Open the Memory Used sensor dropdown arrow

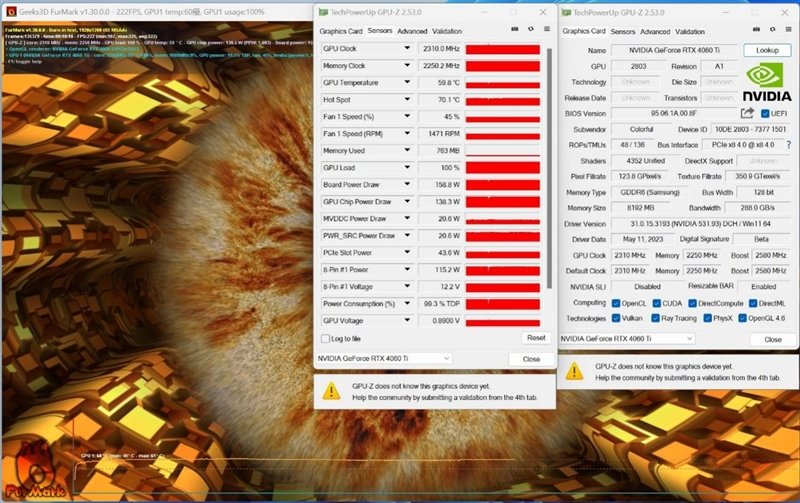click(407, 150)
